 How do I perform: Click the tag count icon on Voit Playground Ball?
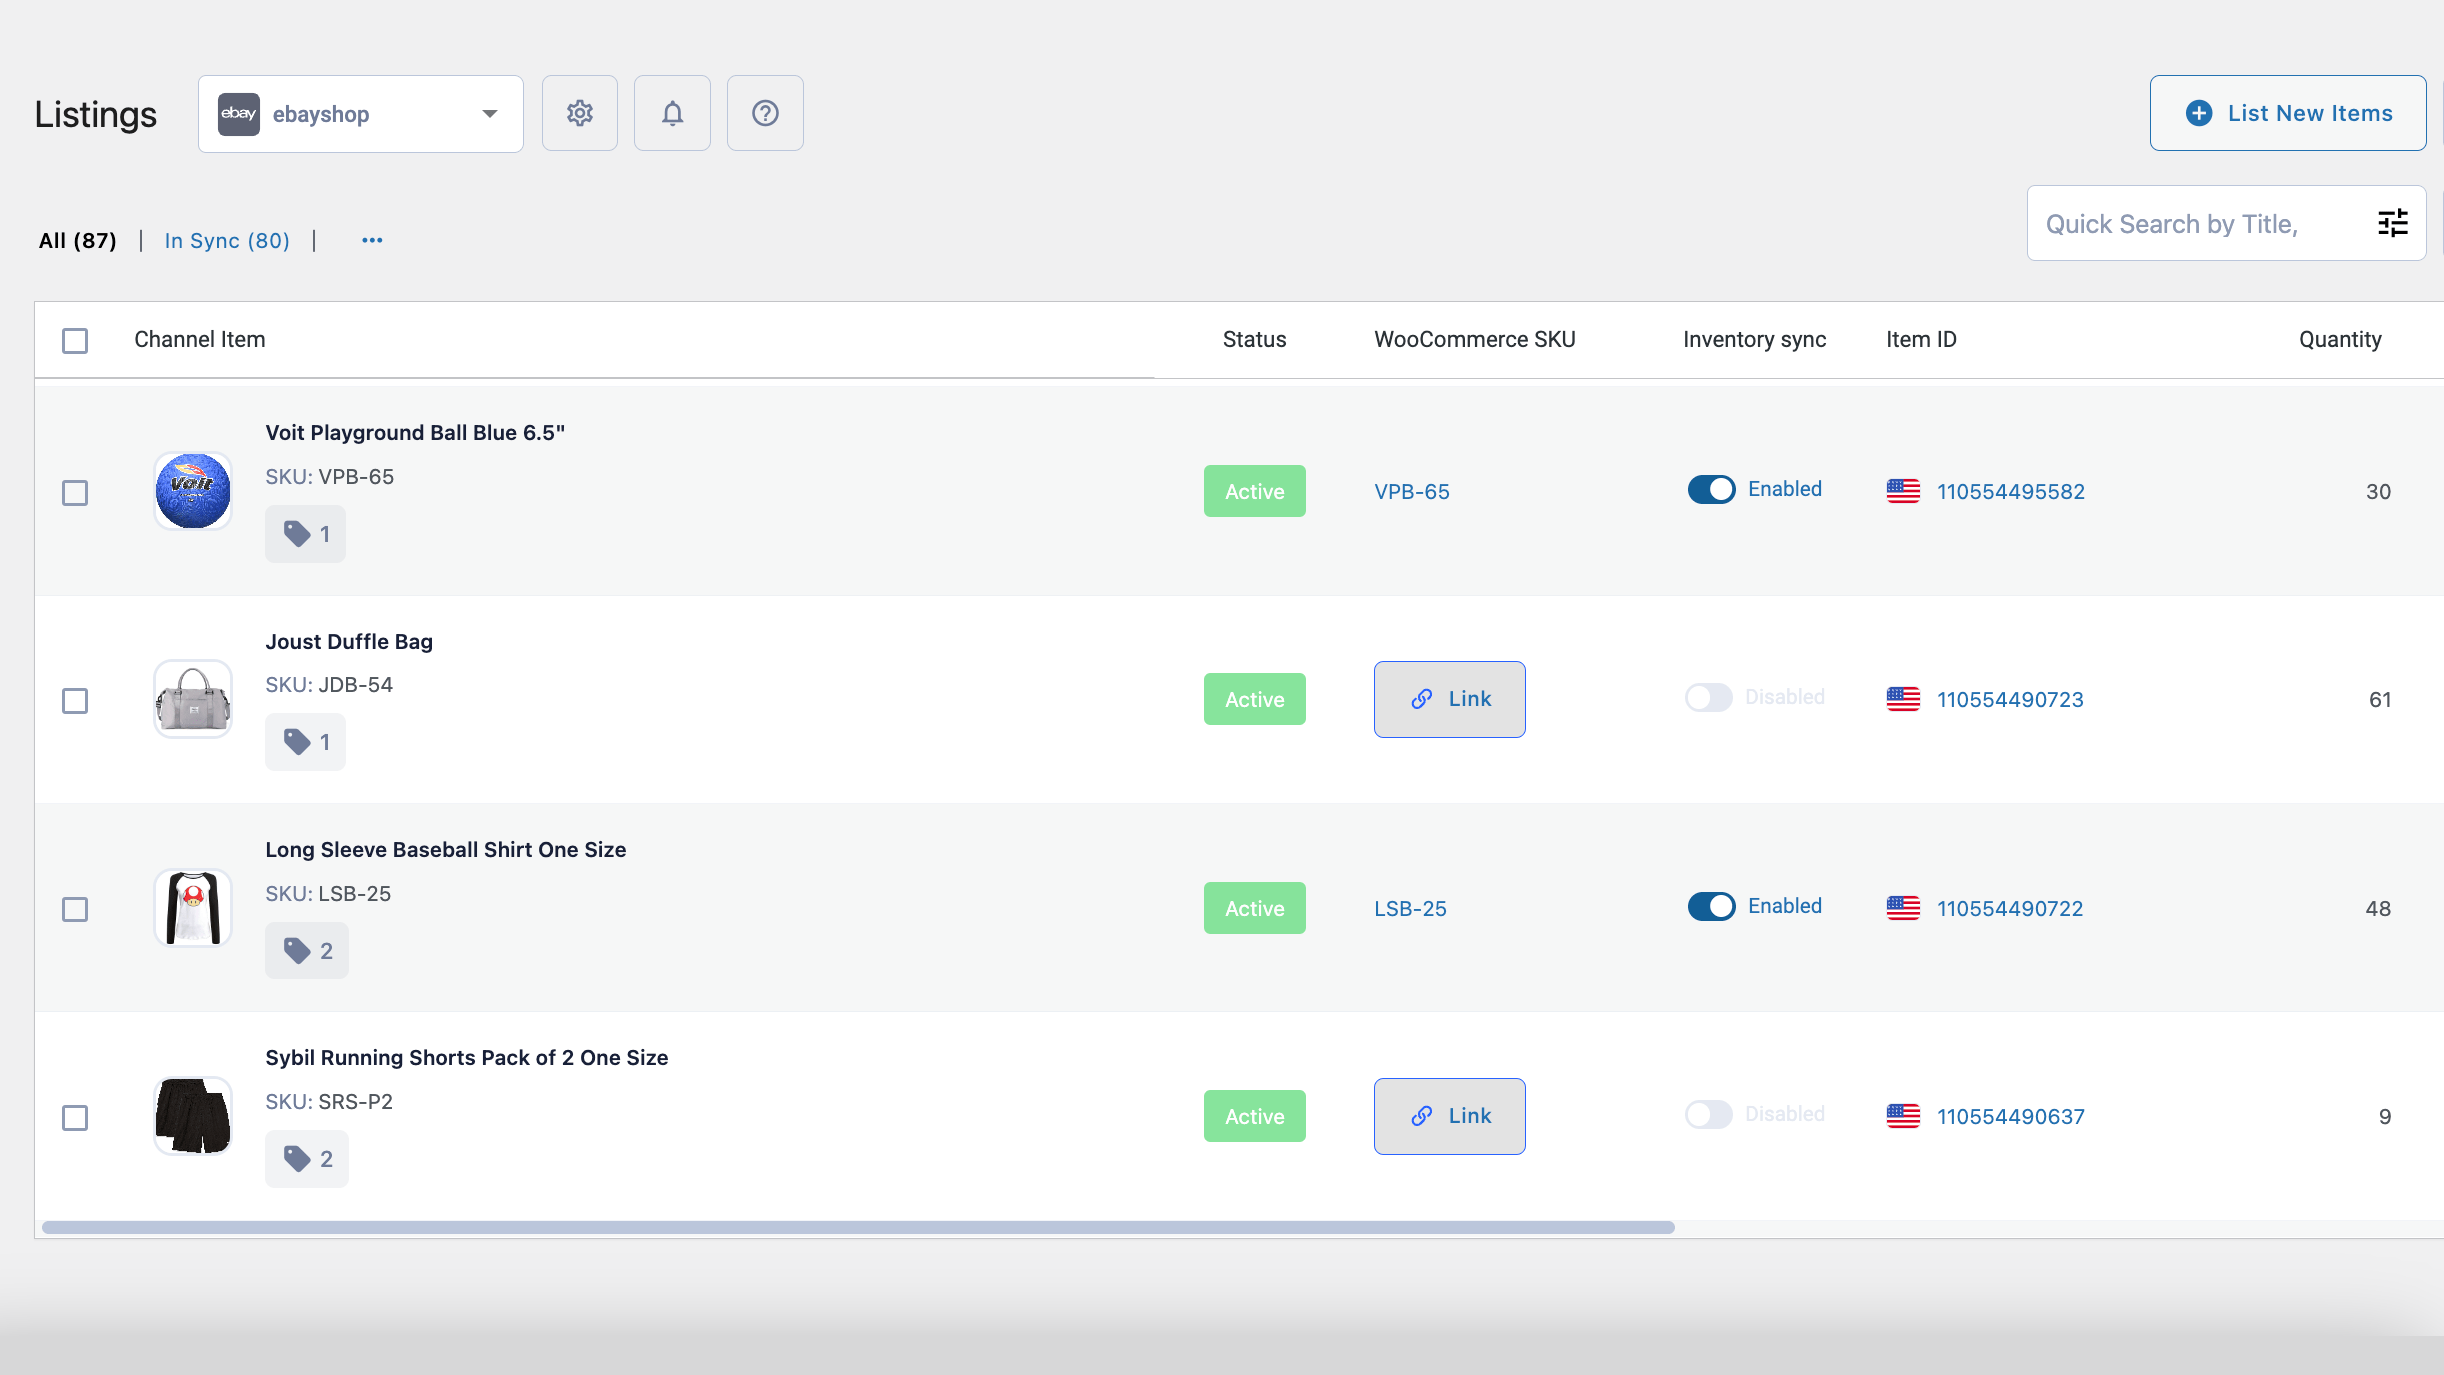[x=305, y=533]
